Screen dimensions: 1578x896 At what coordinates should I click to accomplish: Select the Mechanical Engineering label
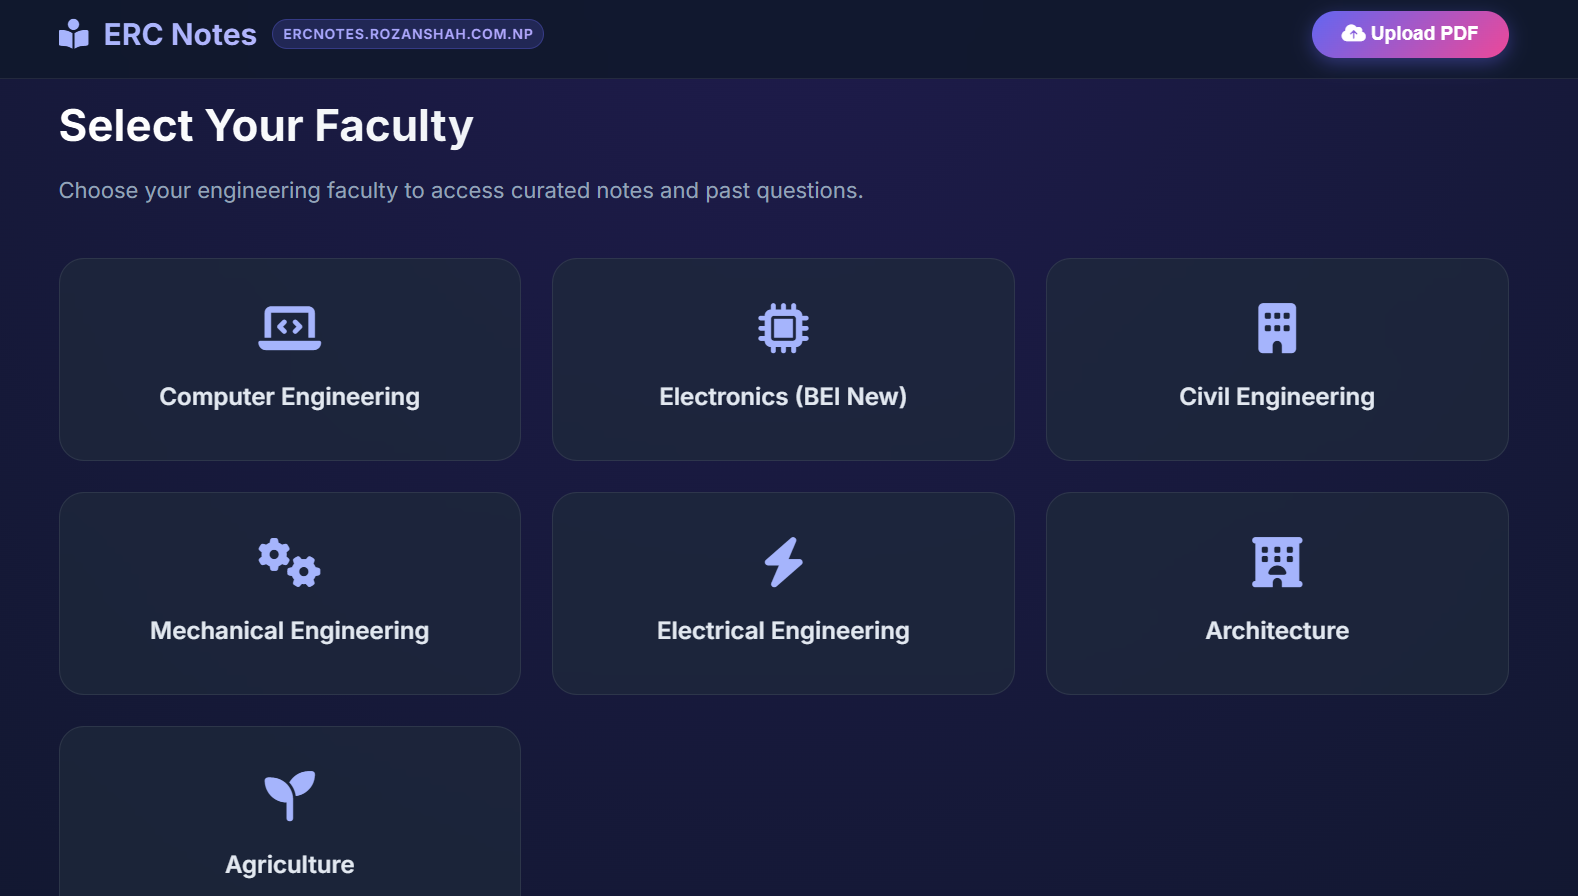click(x=290, y=631)
